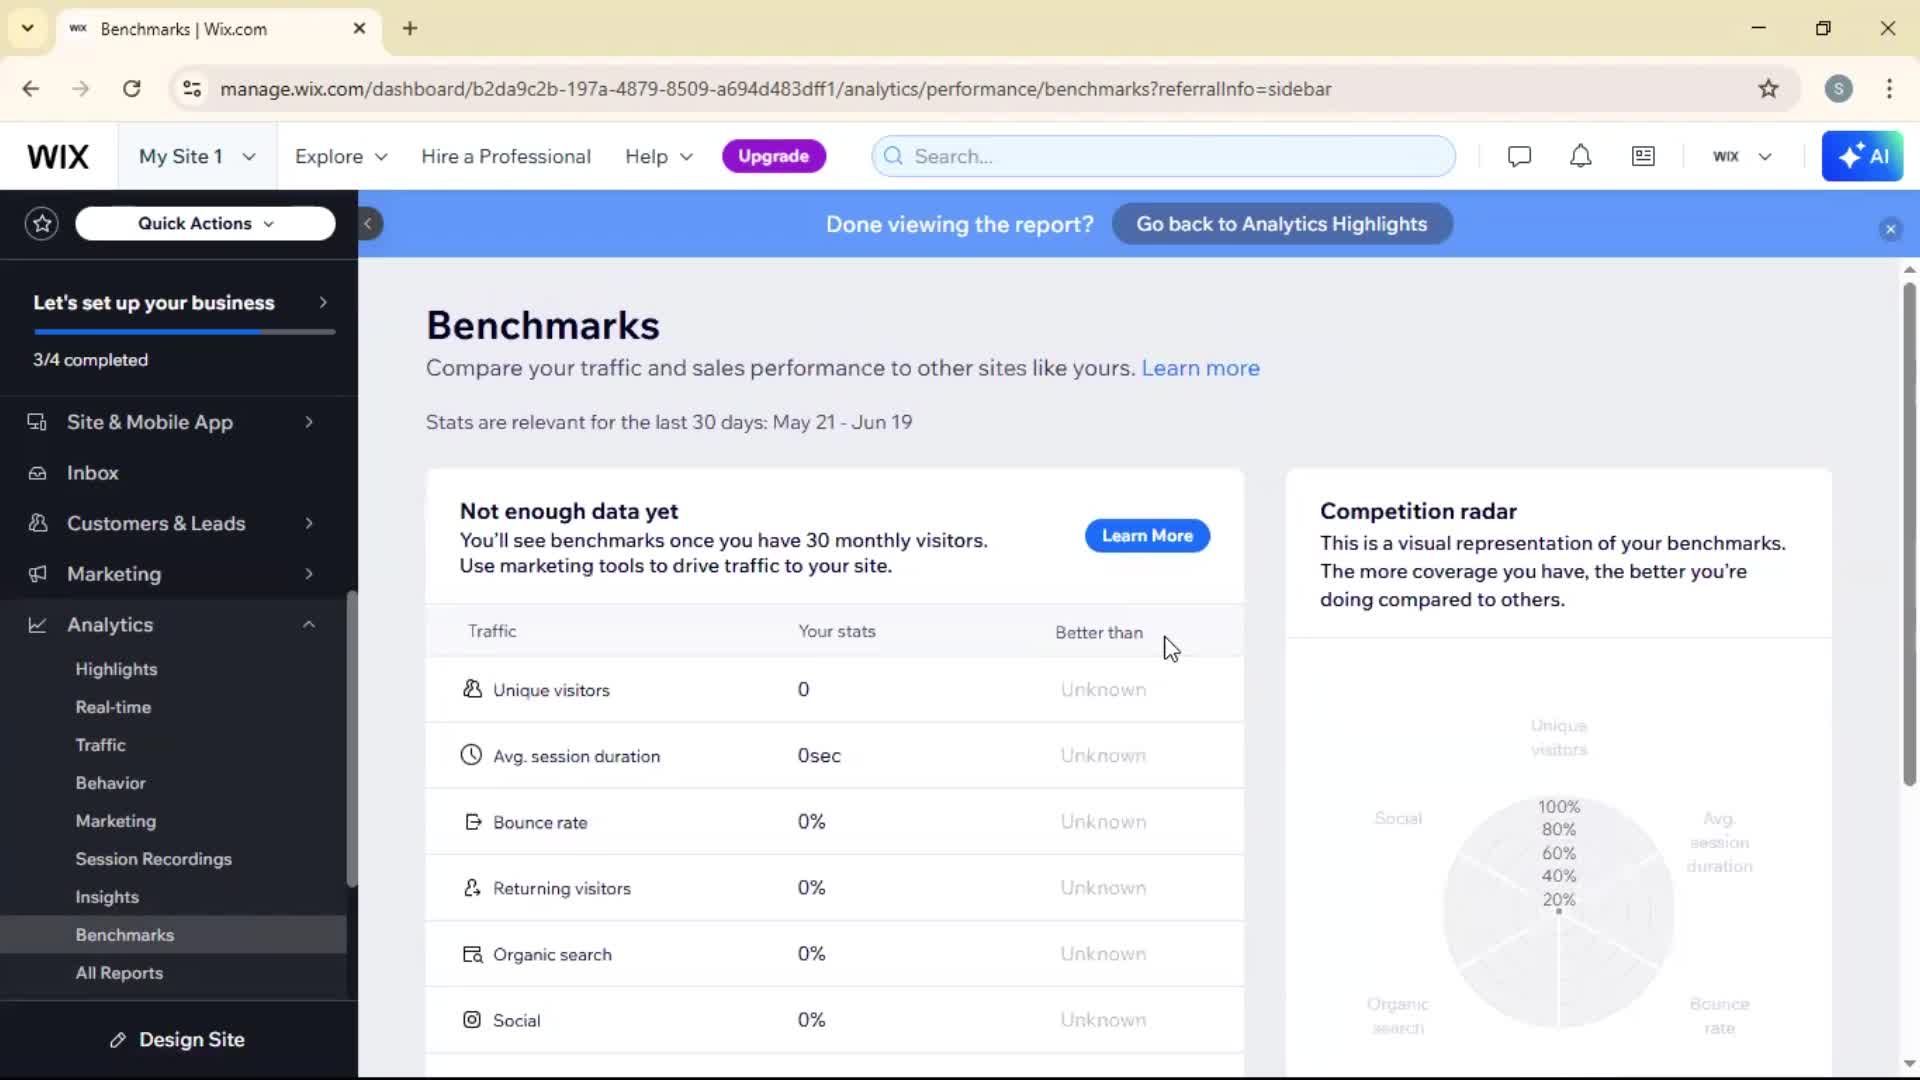Click the Wix logo

tap(58, 157)
